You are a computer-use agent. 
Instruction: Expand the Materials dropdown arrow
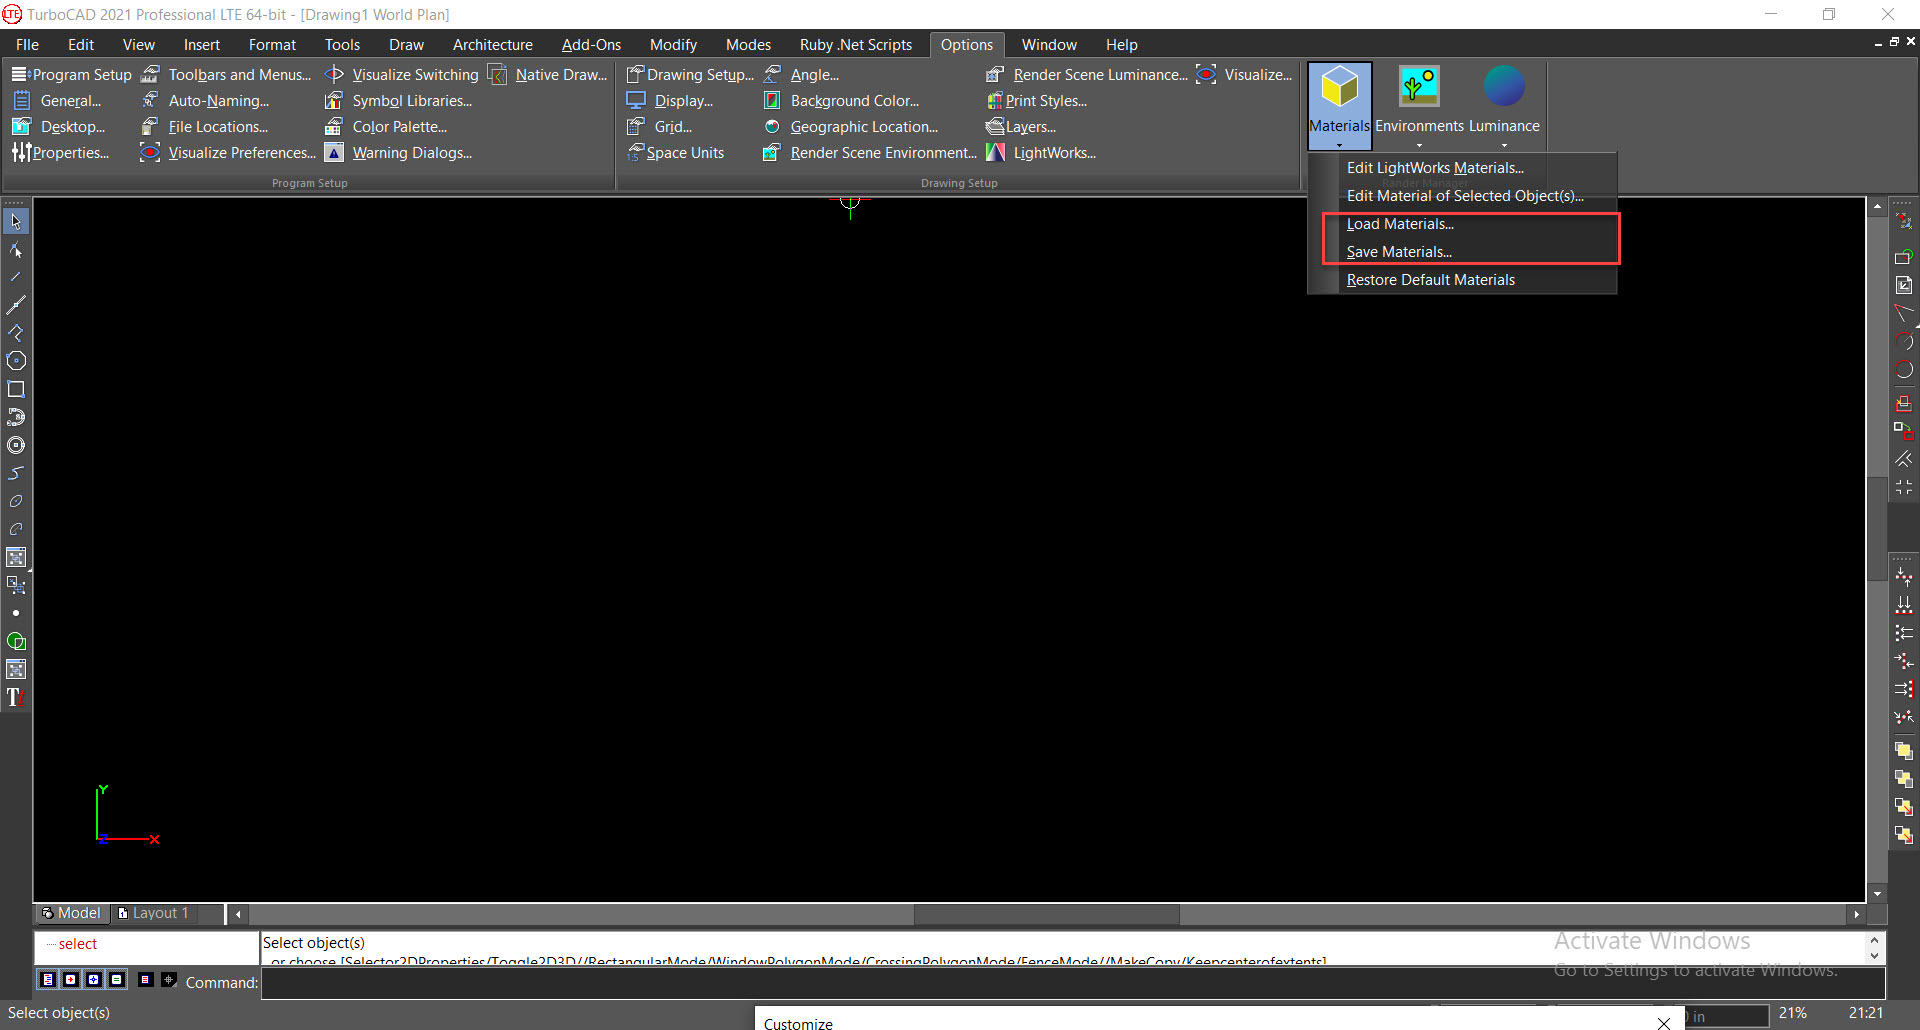pyautogui.click(x=1339, y=145)
